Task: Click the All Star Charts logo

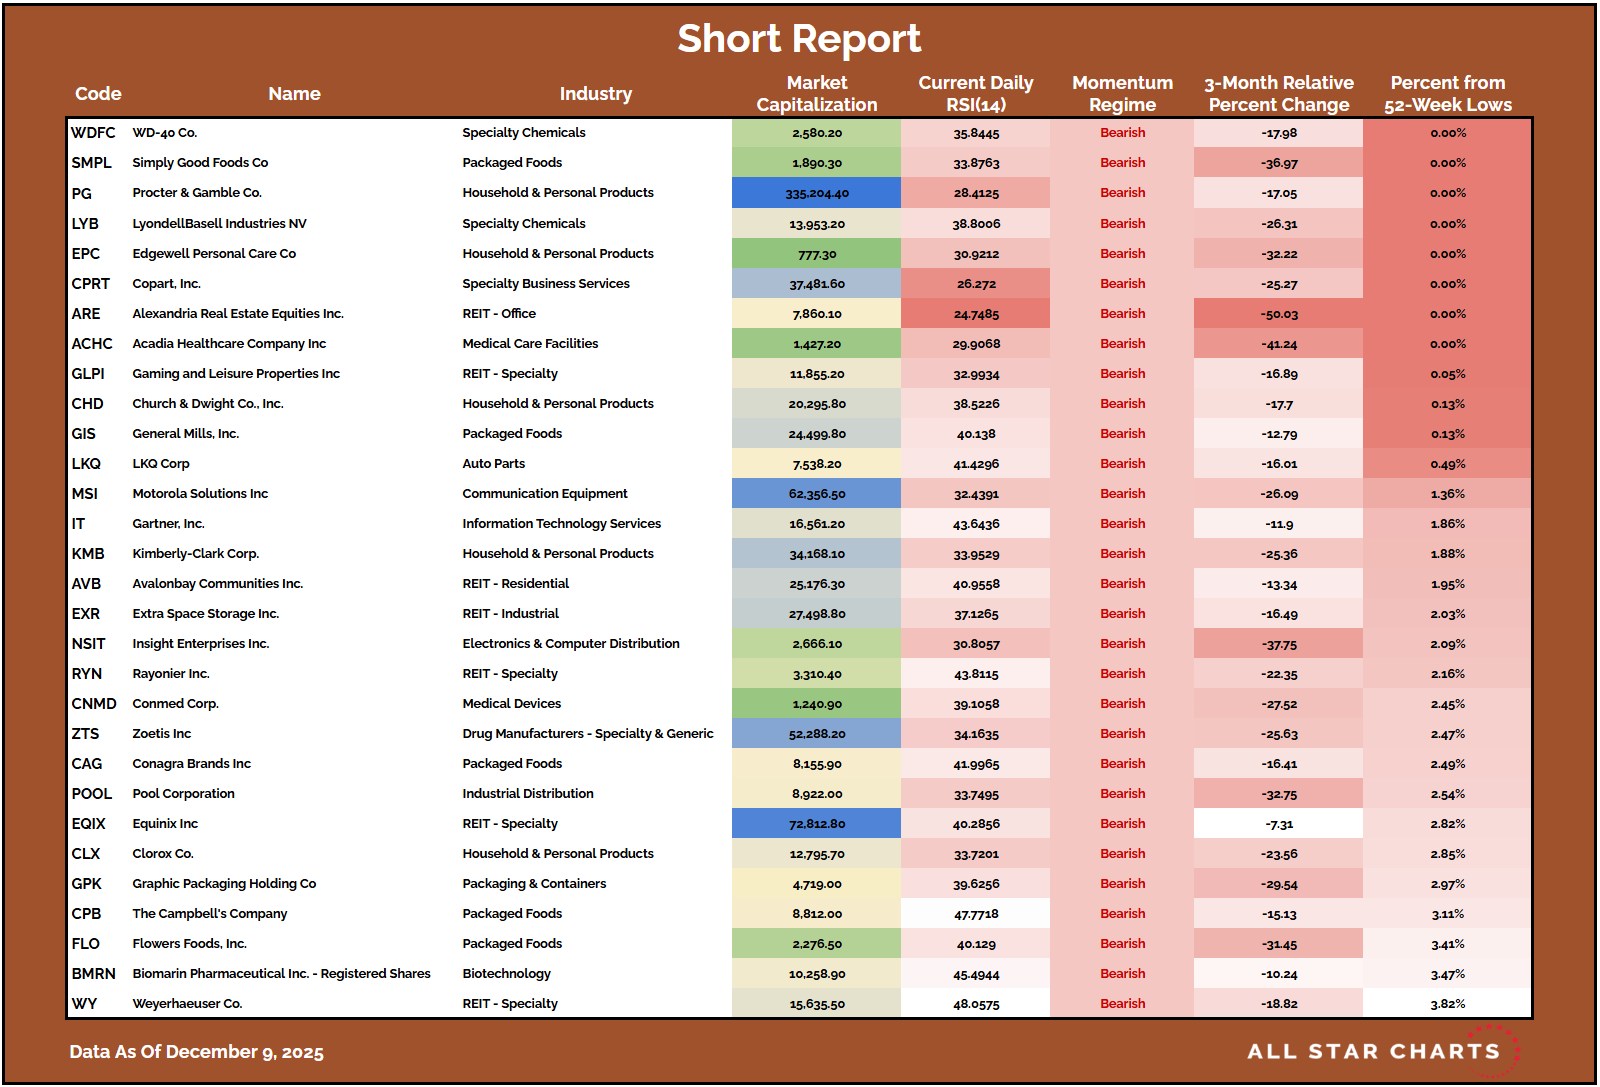Action: (1382, 1051)
